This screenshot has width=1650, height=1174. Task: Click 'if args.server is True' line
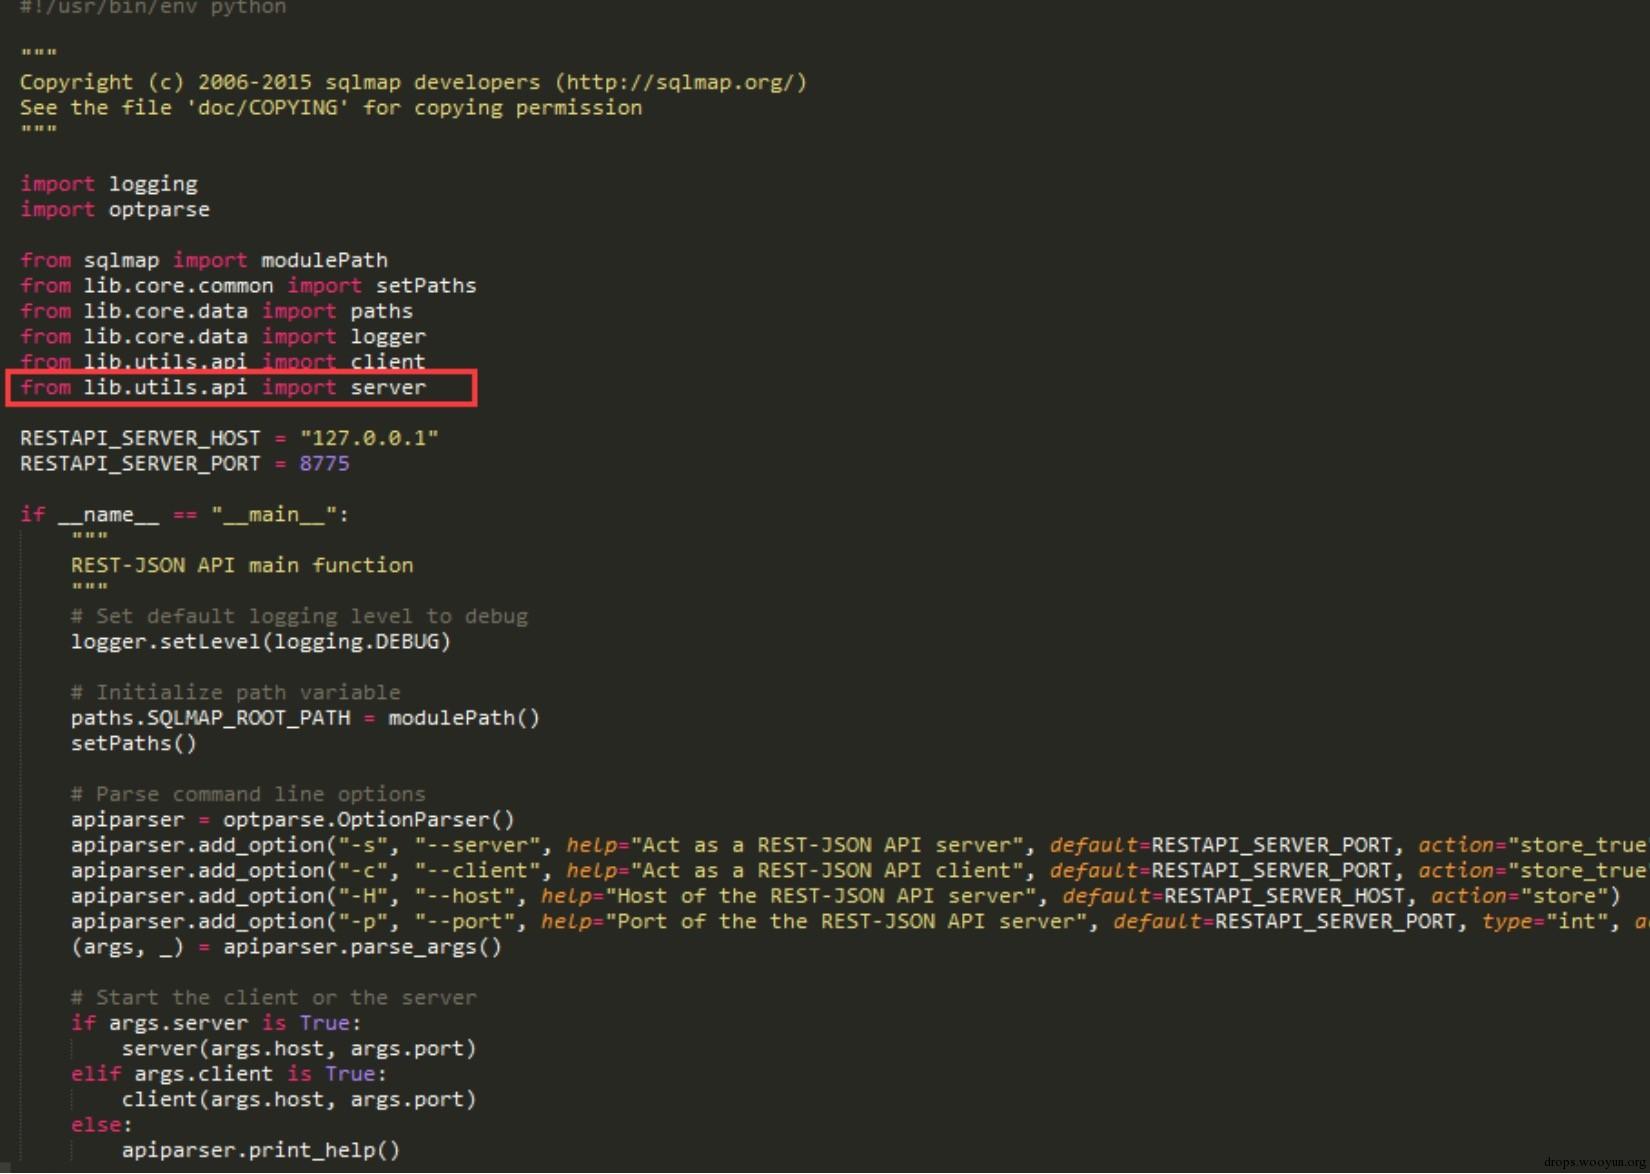pos(216,1023)
